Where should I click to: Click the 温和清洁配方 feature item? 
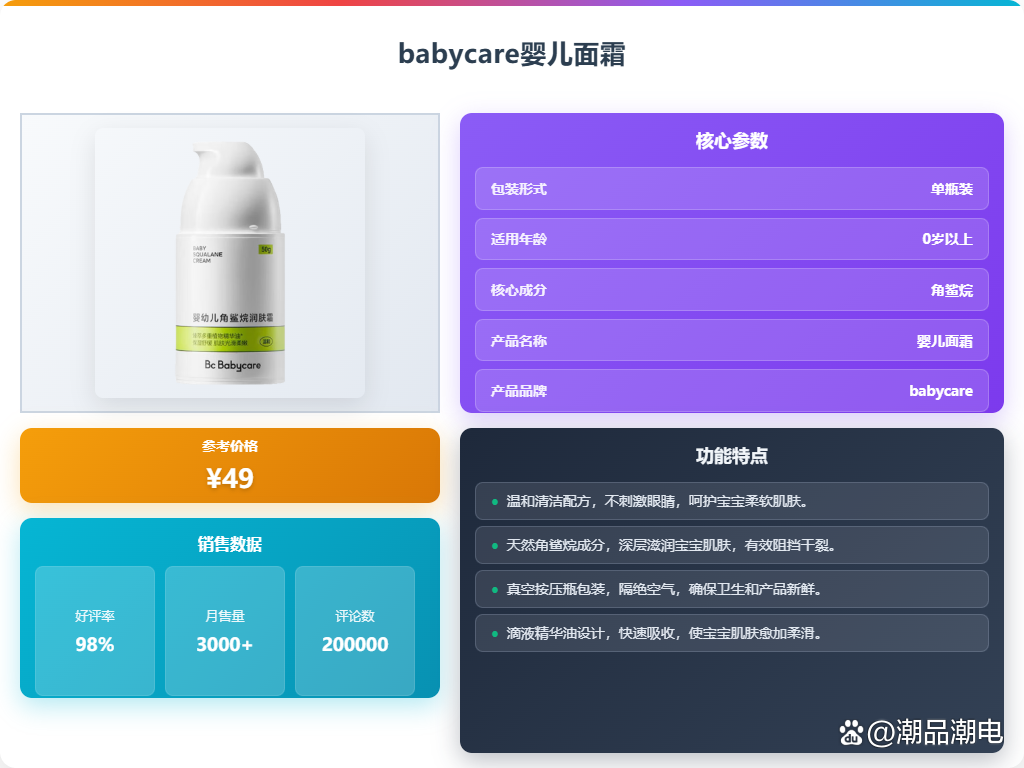coord(731,501)
